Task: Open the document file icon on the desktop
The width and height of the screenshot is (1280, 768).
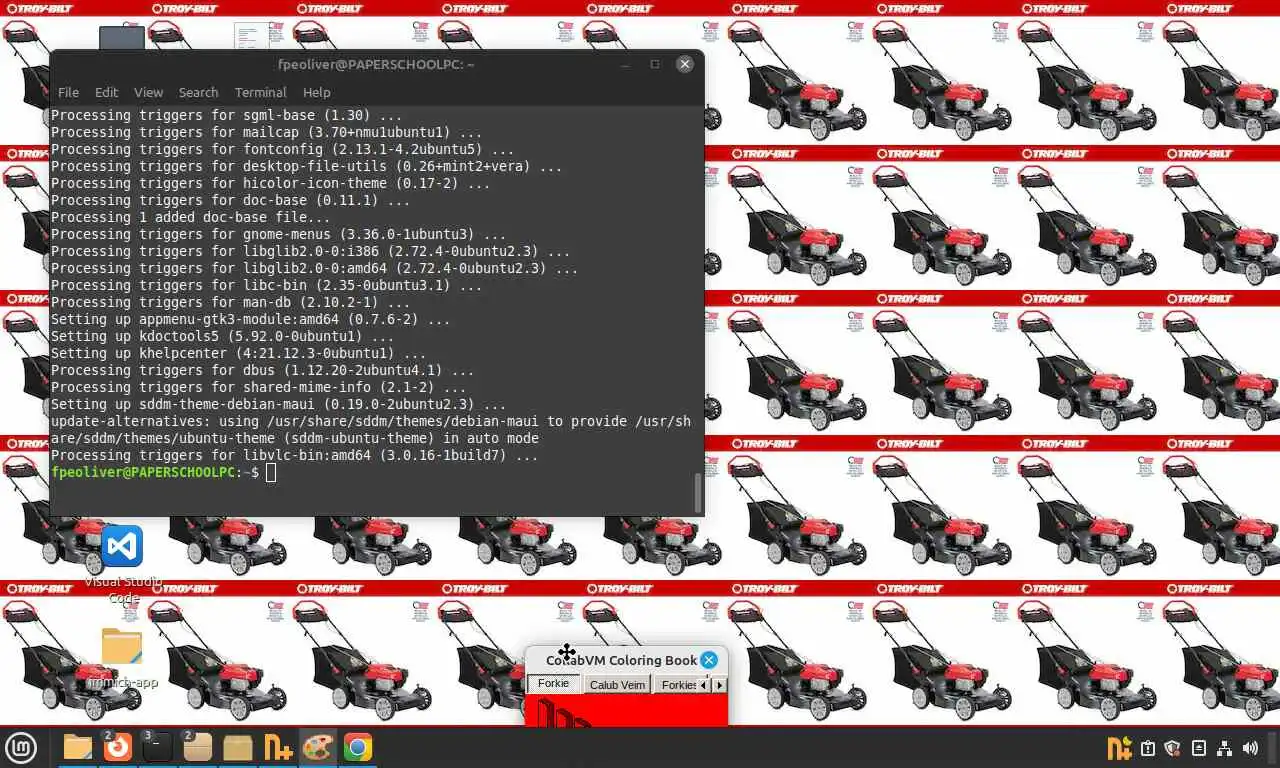Action: point(251,37)
